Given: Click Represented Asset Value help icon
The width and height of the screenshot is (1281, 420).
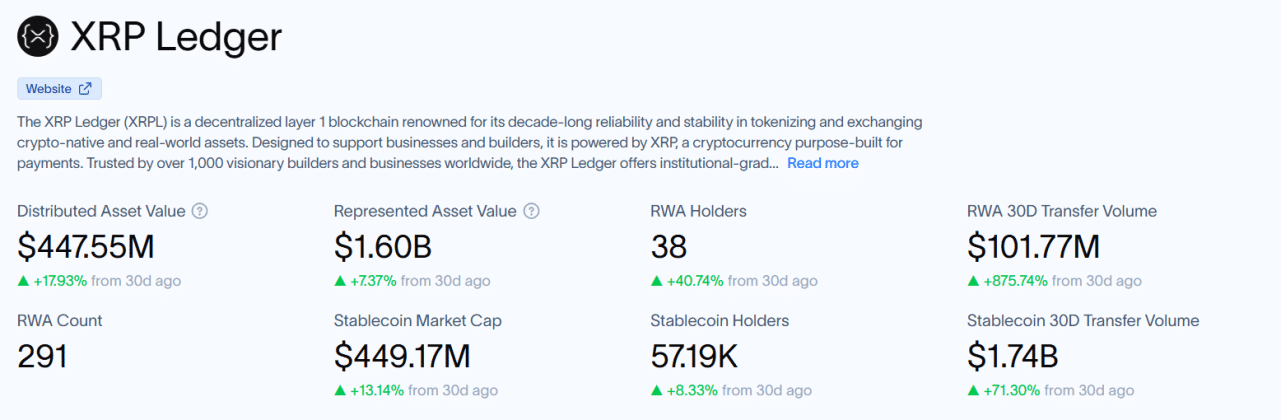Looking at the screenshot, I should (531, 211).
